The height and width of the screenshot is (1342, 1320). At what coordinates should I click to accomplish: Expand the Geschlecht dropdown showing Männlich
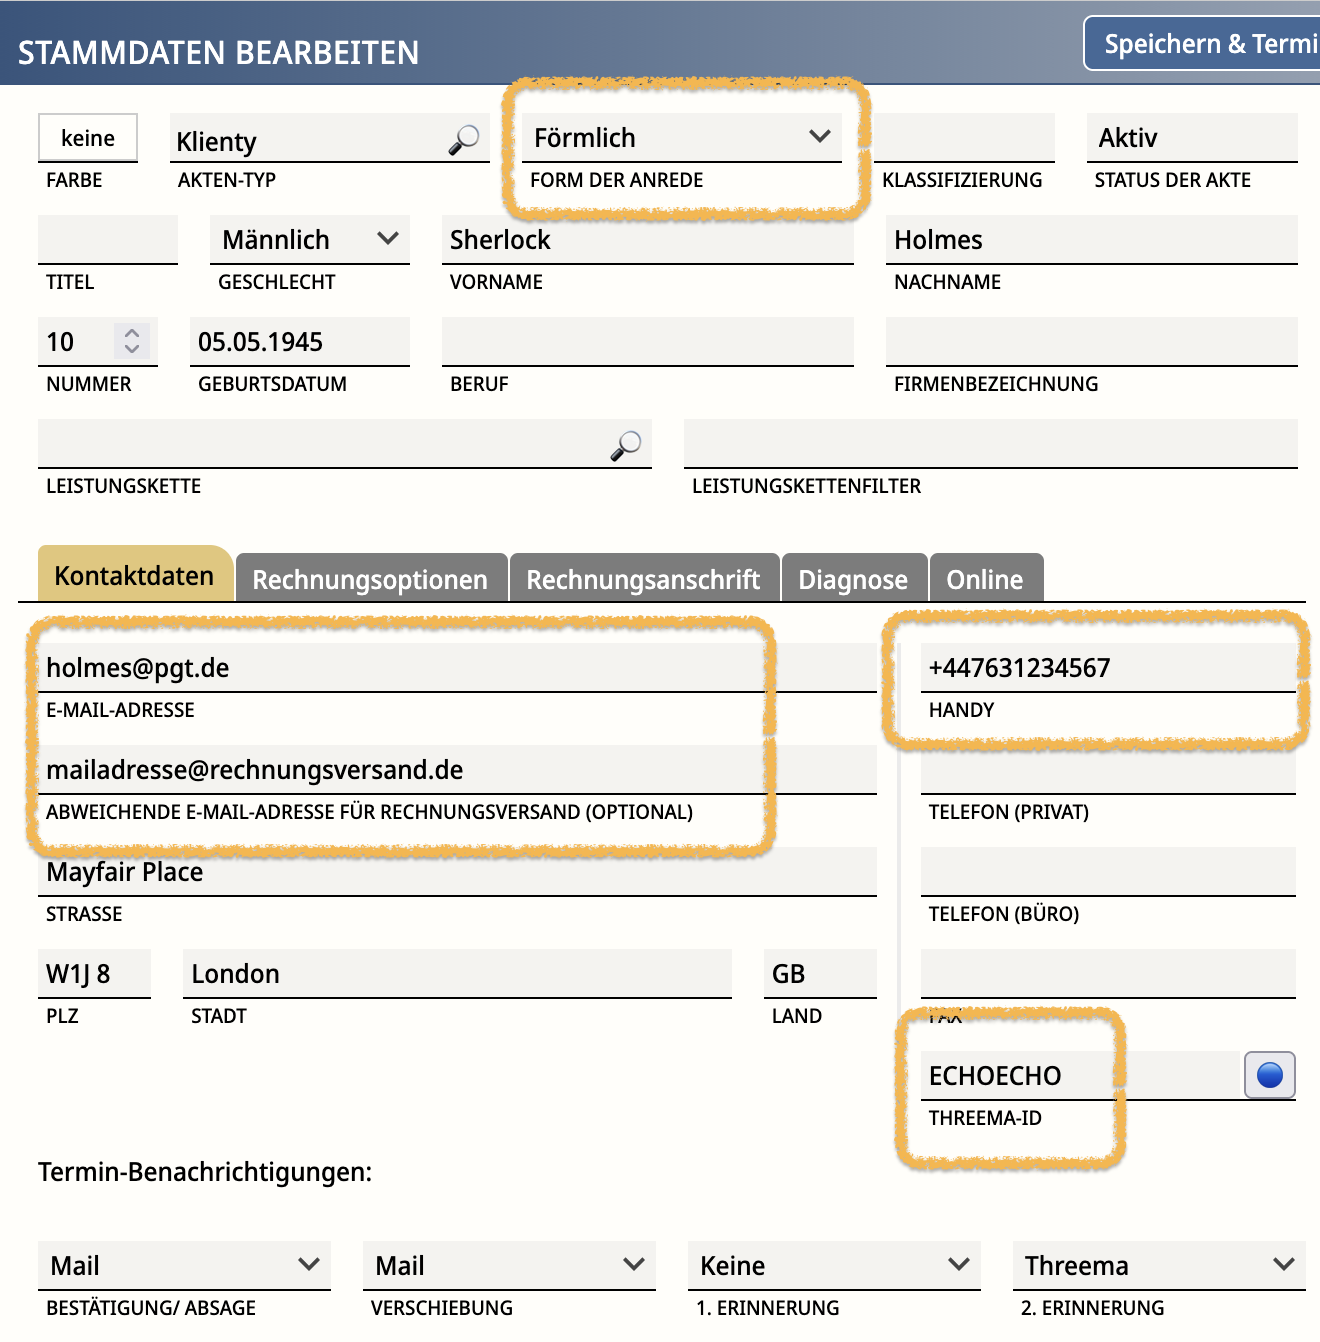point(310,240)
